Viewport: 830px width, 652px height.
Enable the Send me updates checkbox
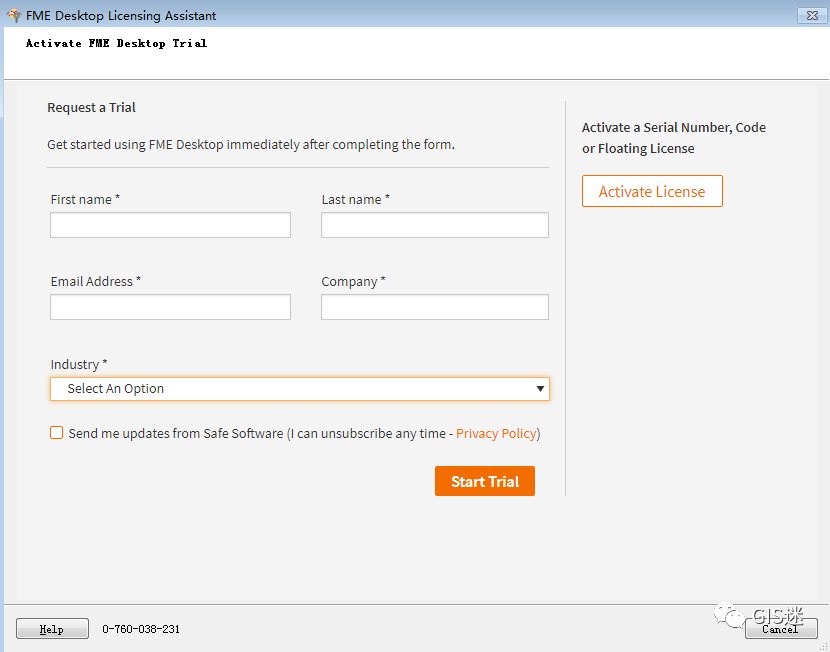[56, 433]
